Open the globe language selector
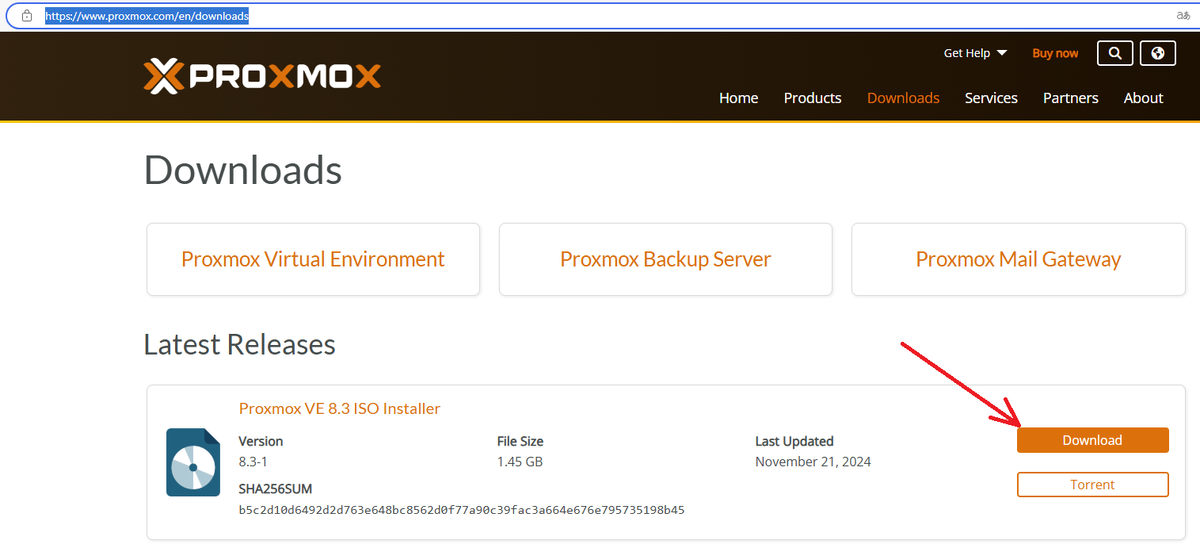The height and width of the screenshot is (548, 1200). 1158,53
